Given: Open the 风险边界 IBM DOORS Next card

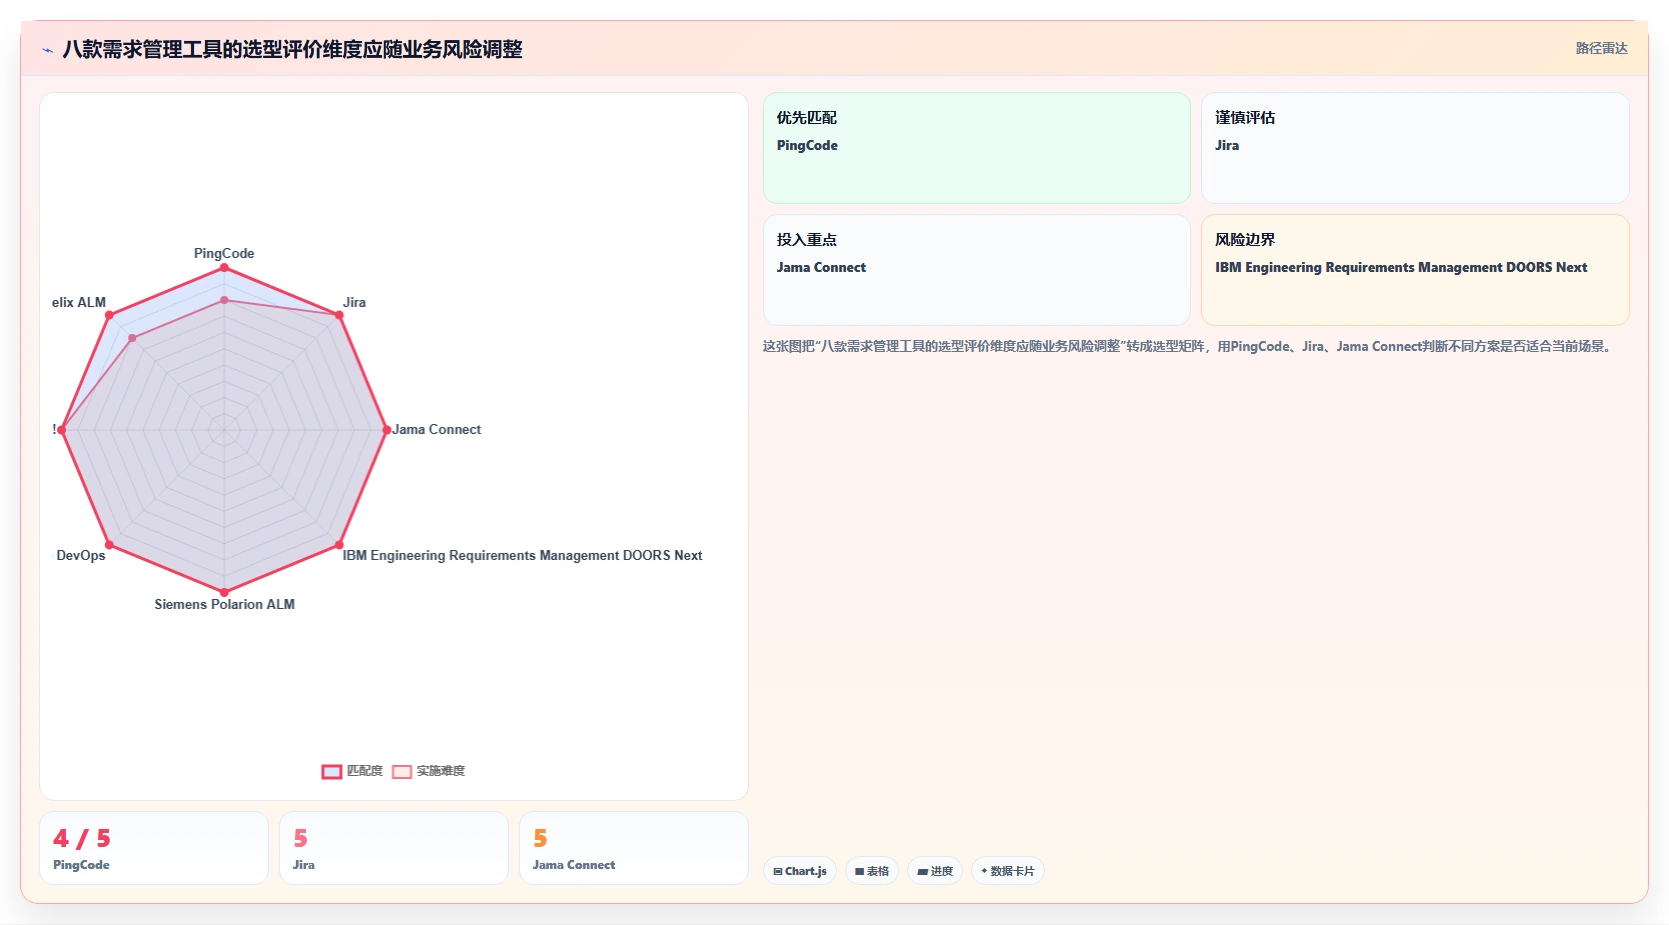Looking at the screenshot, I should (1415, 270).
